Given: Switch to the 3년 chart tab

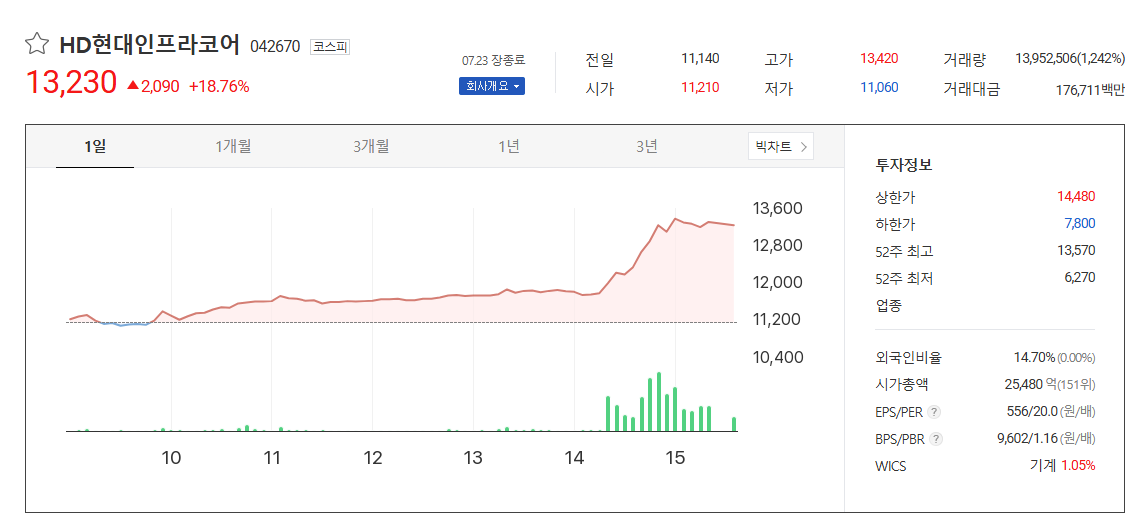Looking at the screenshot, I should [x=647, y=146].
